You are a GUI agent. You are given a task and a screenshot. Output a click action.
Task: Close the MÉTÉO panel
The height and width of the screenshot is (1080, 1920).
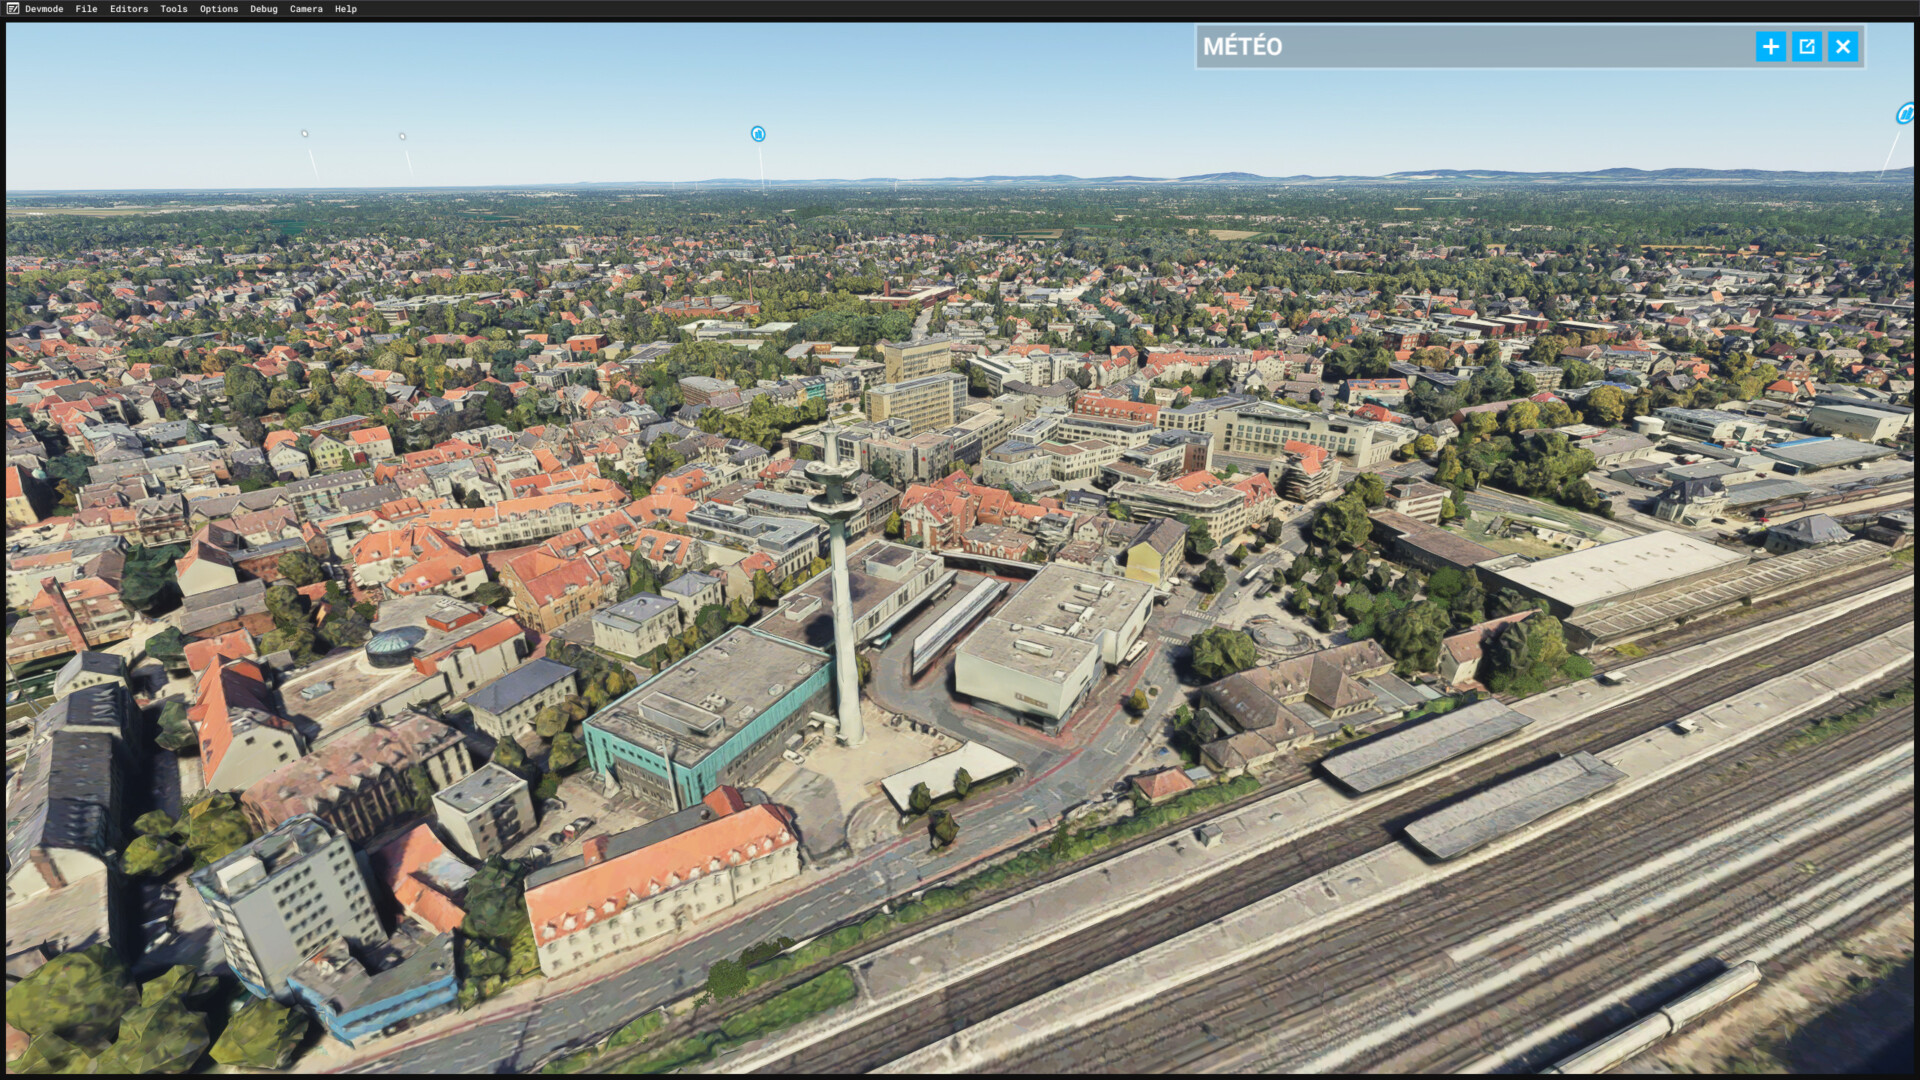click(1843, 46)
